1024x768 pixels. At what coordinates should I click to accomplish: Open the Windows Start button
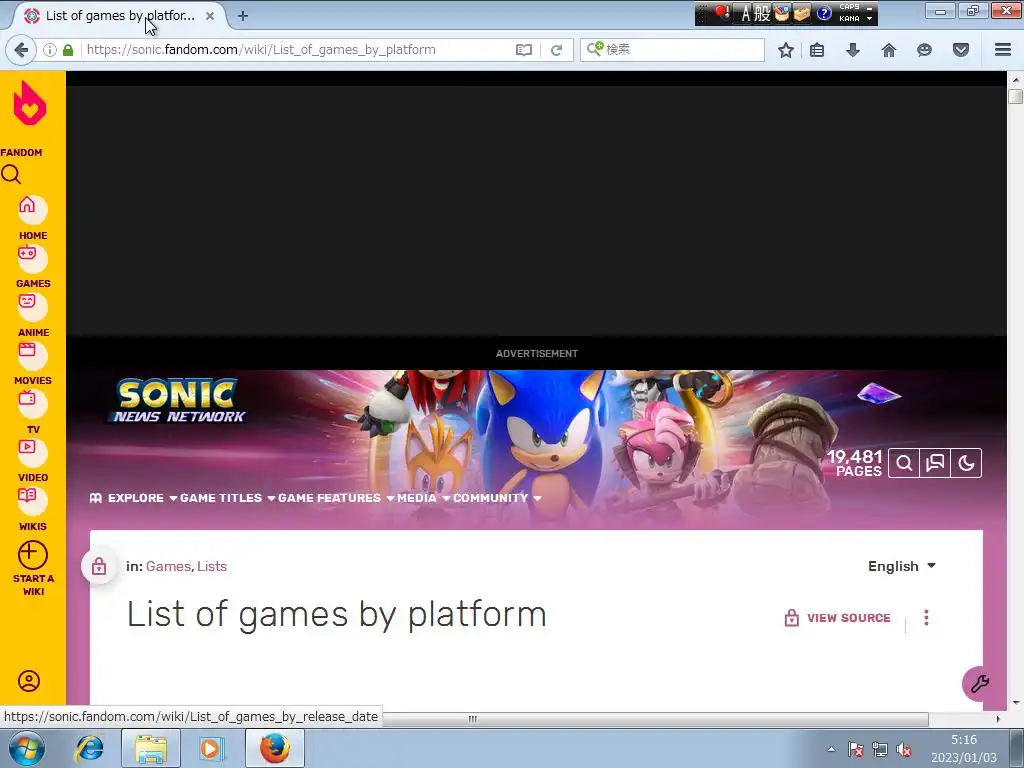(x=27, y=748)
